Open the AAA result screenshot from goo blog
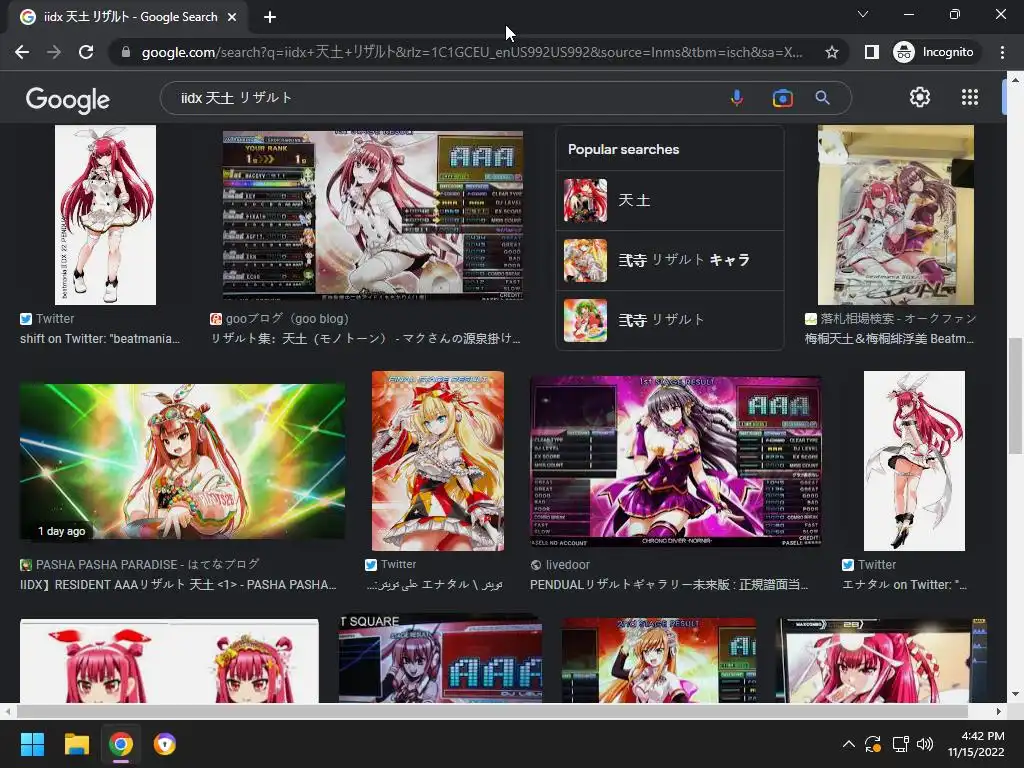The width and height of the screenshot is (1024, 768). [372, 215]
